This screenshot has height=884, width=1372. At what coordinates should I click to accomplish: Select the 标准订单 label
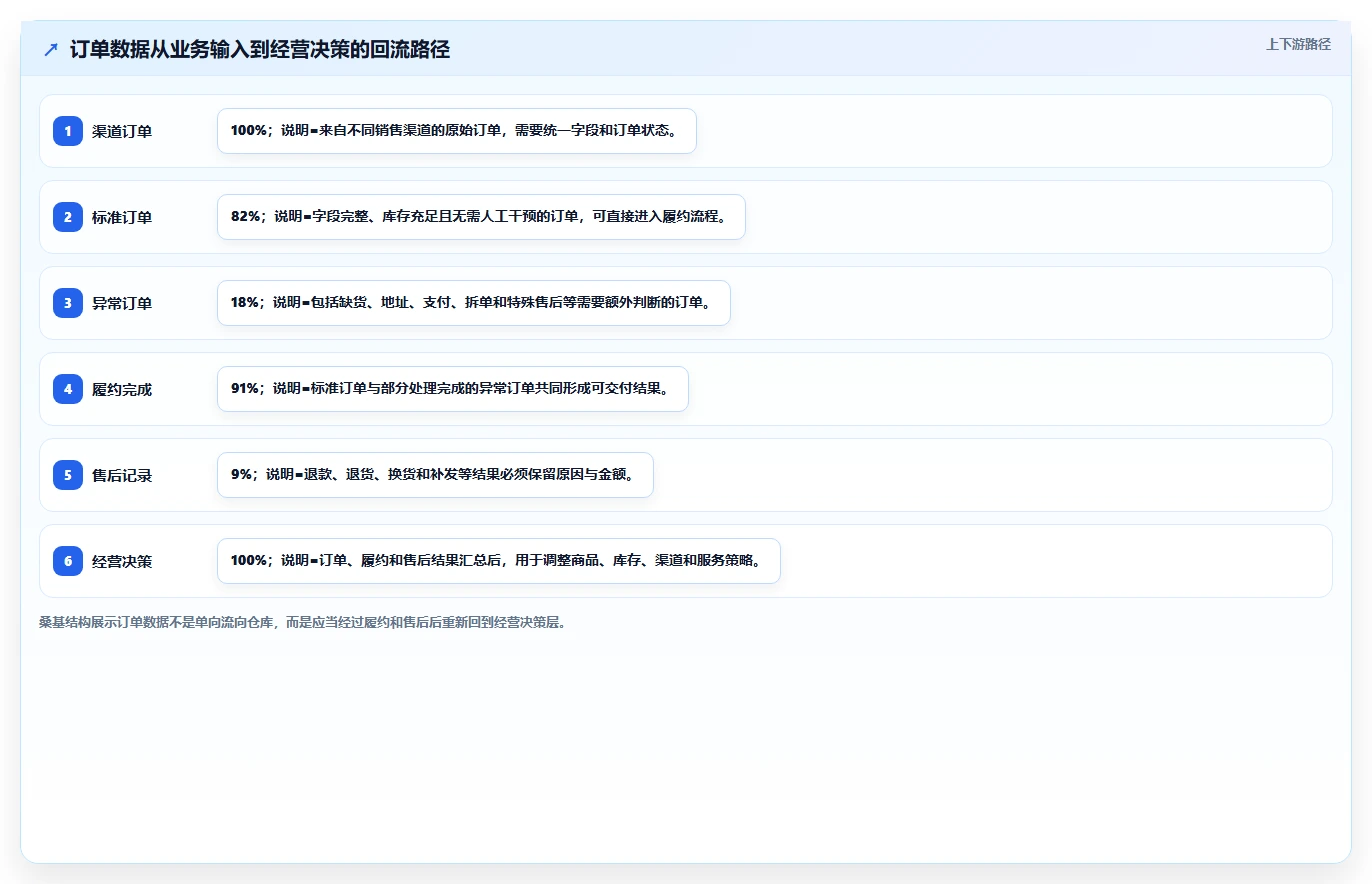122,217
